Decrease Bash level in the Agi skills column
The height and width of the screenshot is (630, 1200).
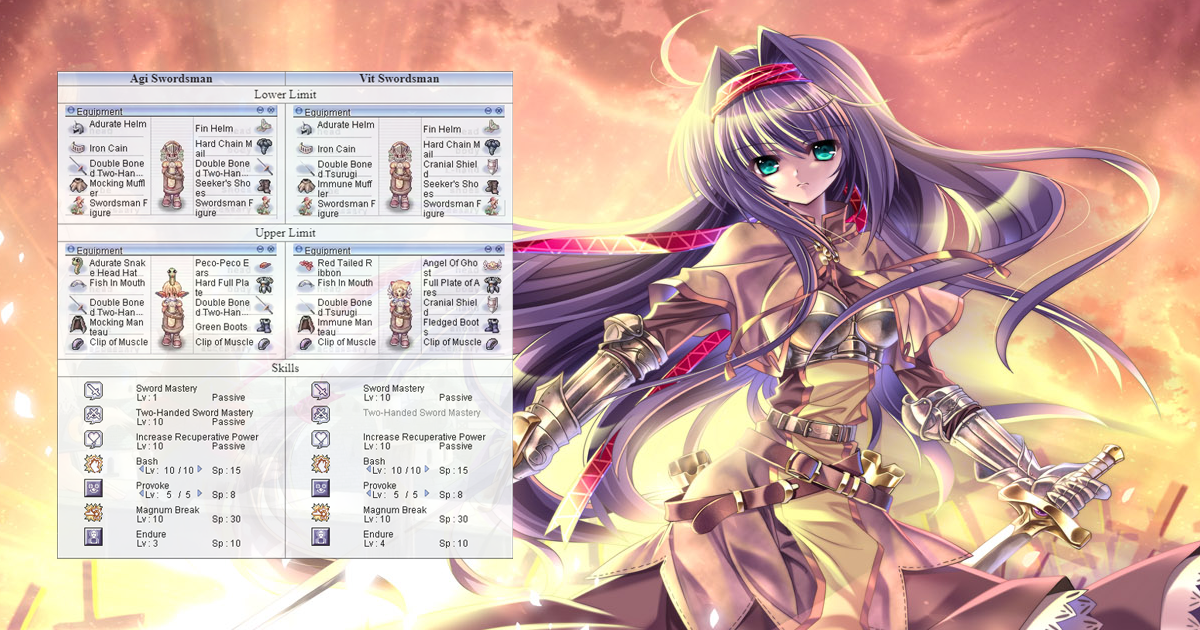139,469
